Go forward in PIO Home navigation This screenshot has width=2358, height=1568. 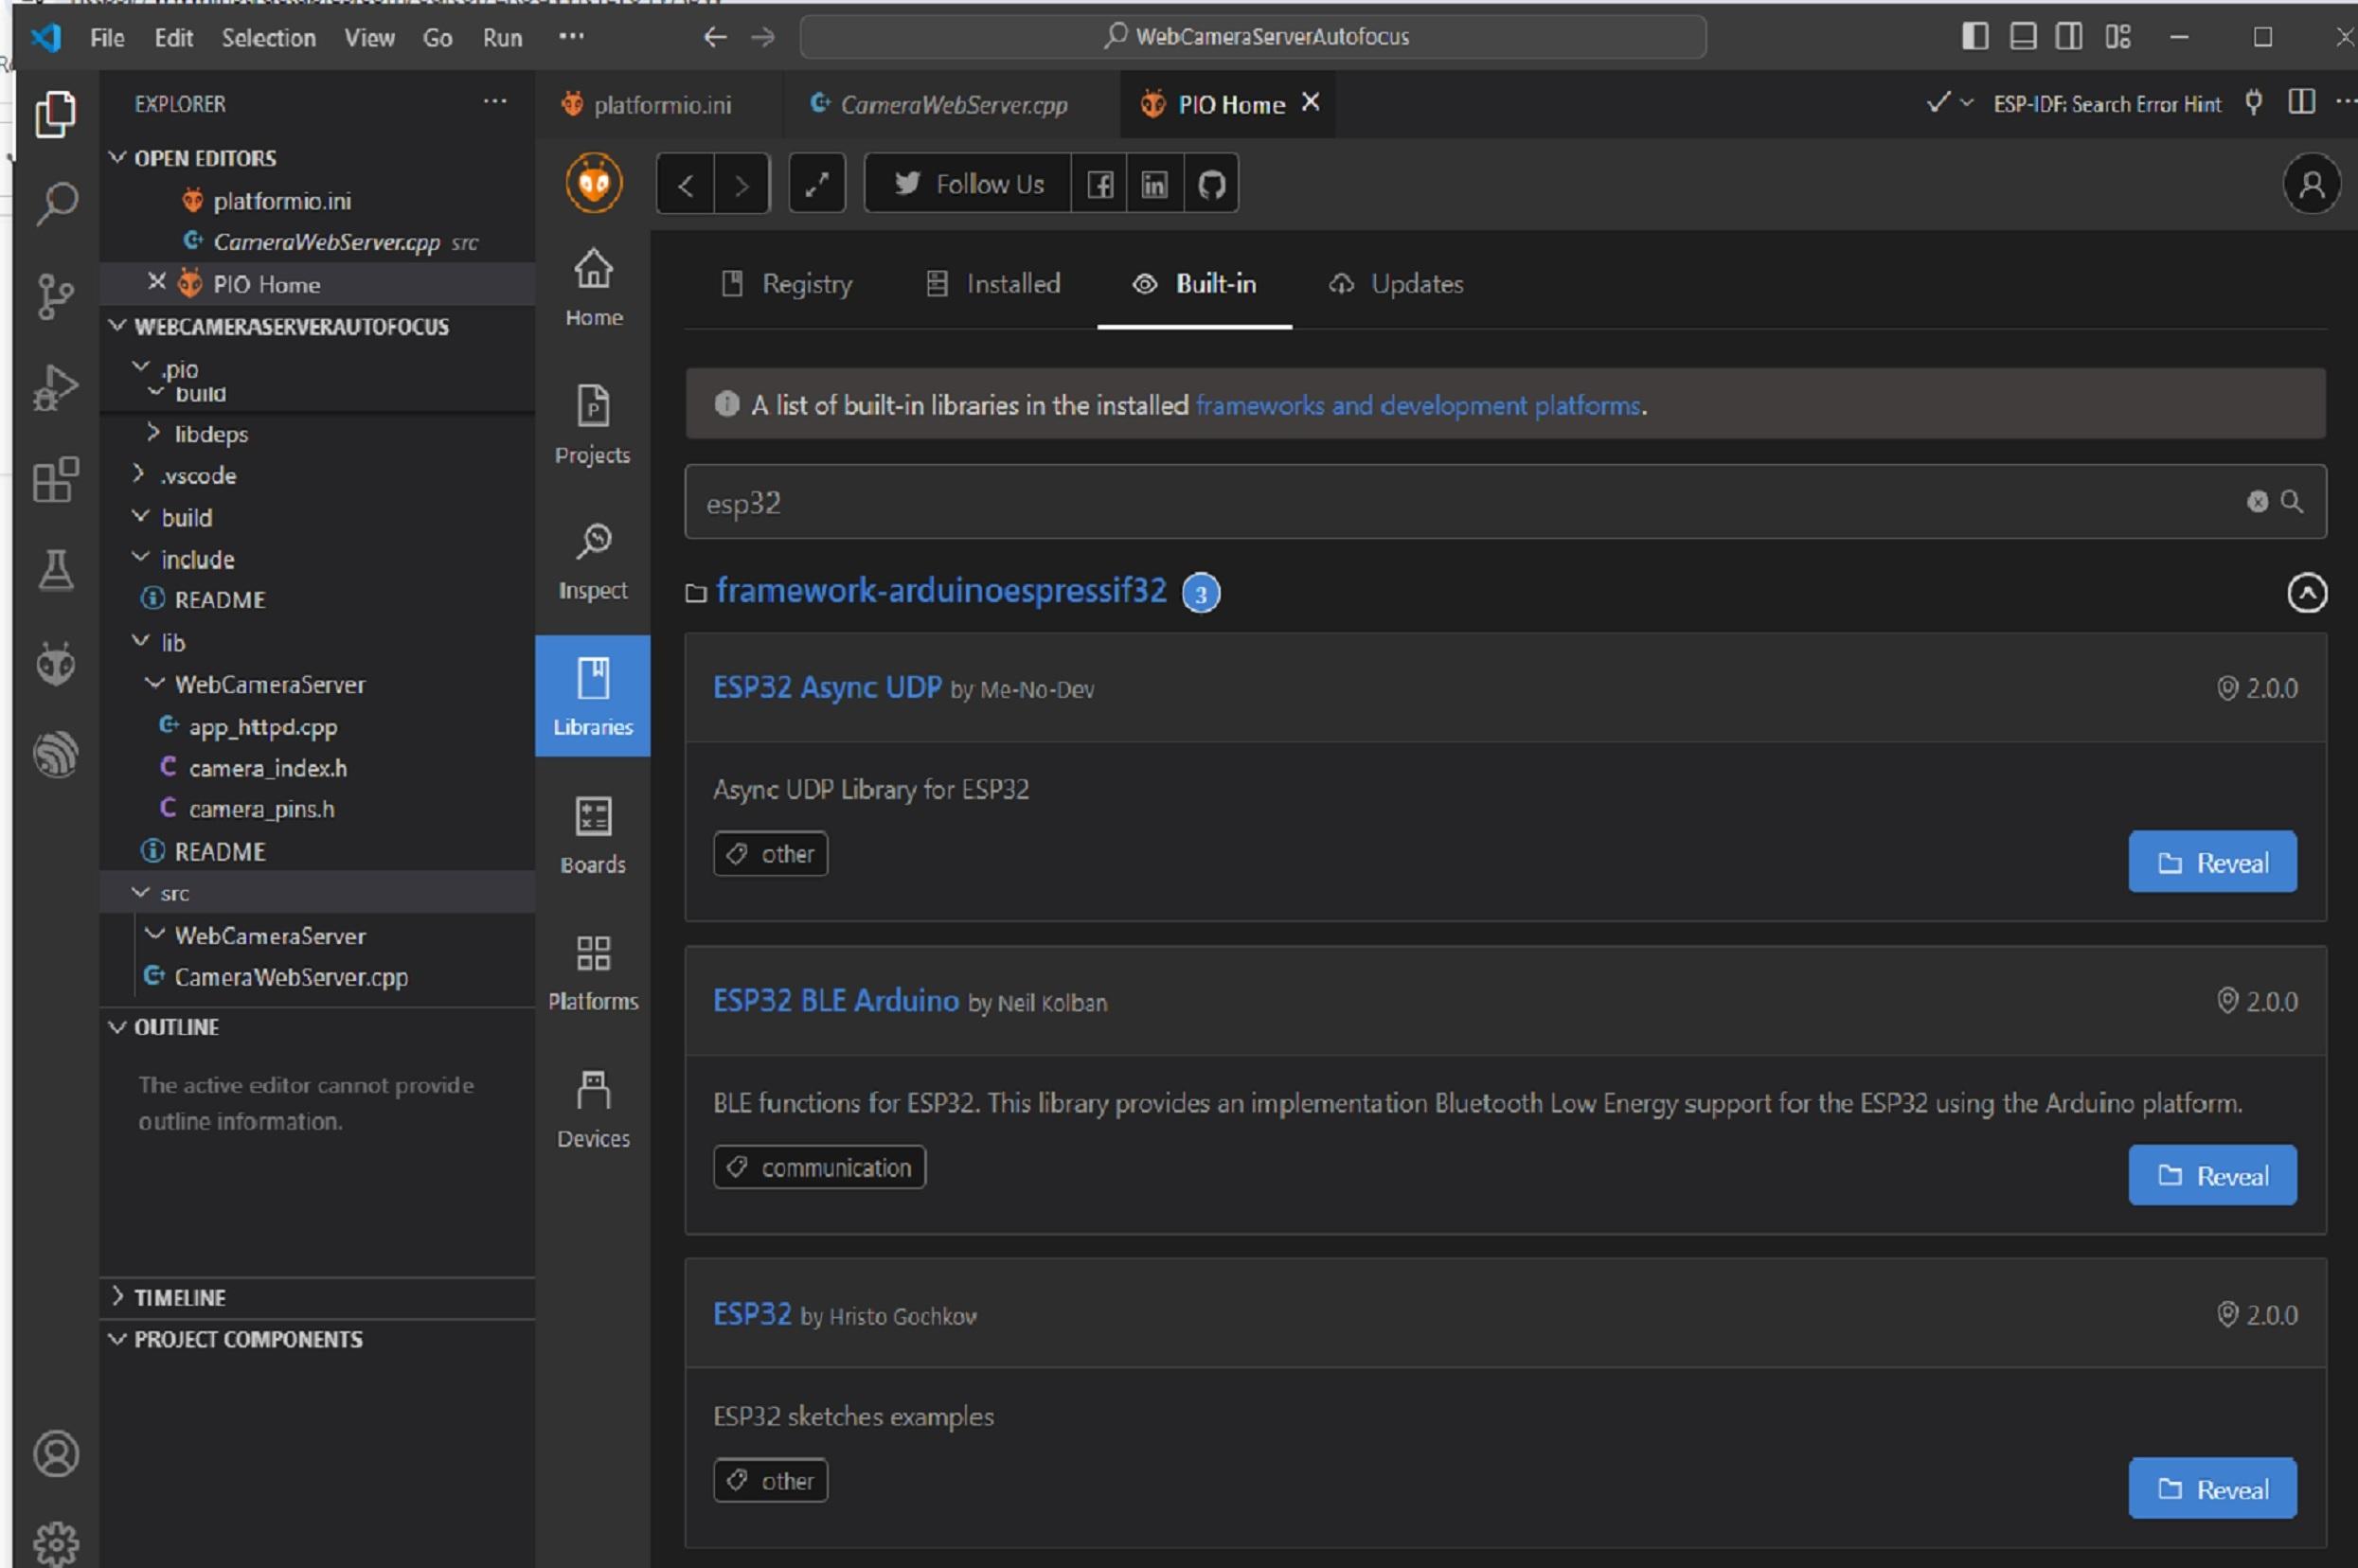coord(742,184)
